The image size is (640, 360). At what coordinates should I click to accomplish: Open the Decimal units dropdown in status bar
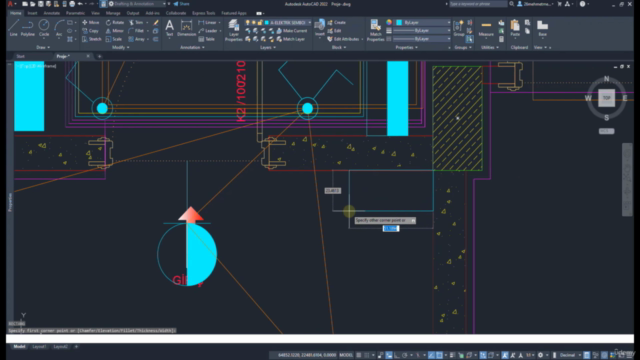570,355
